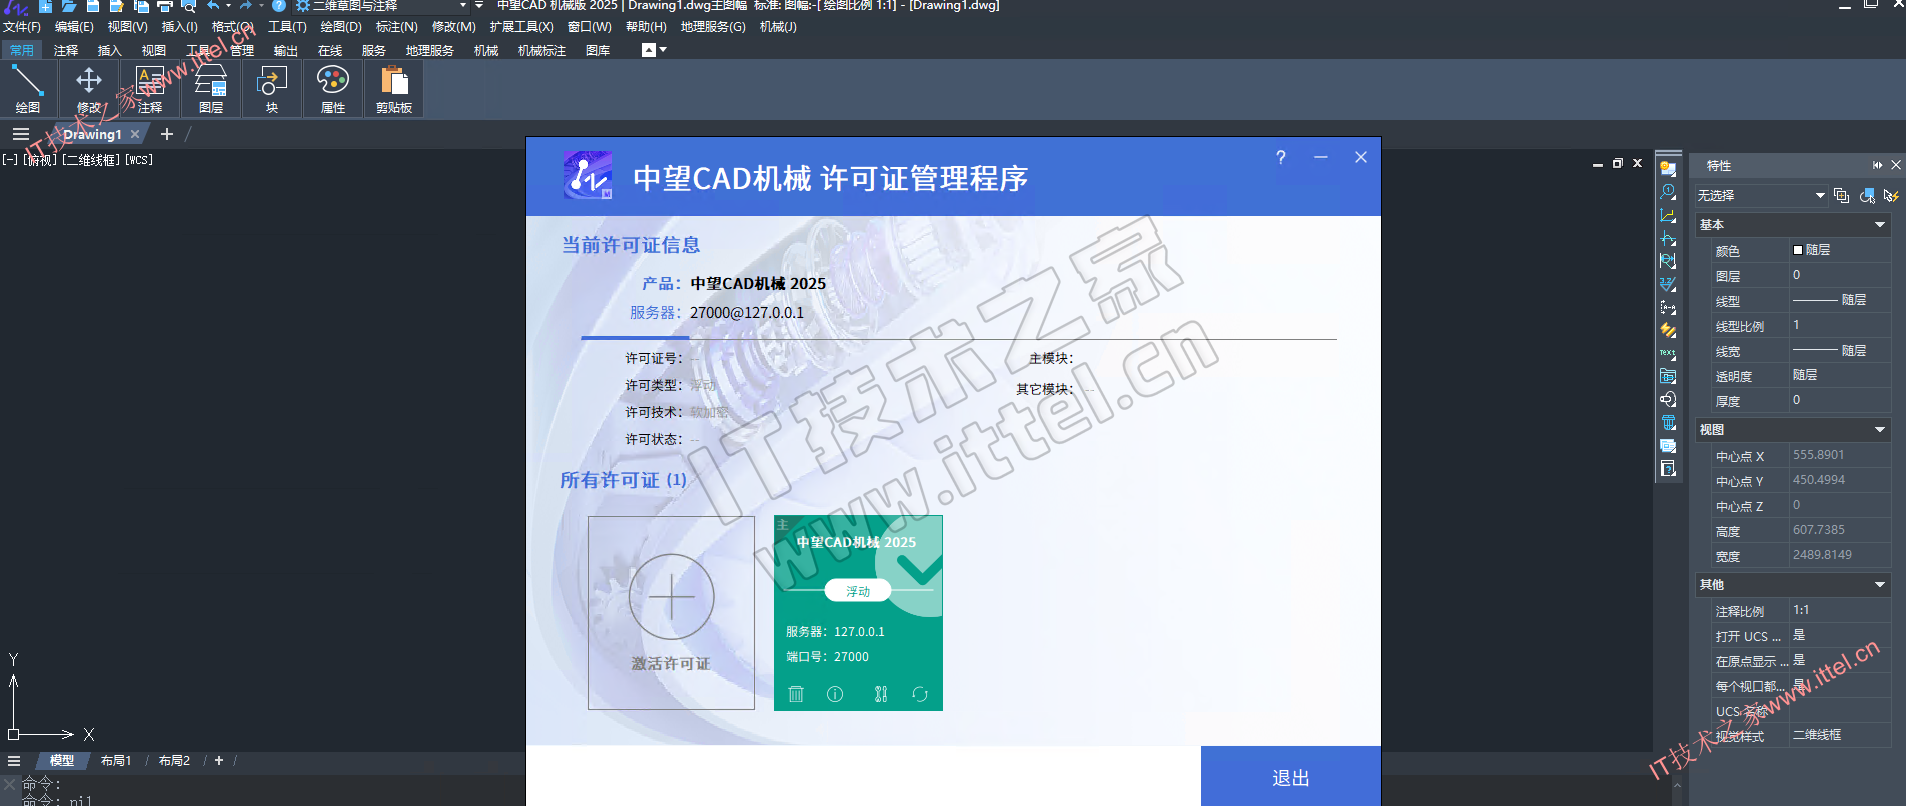Screen dimensions: 1906x806
Task: Click the 线型 随层 linetype value
Action: pyautogui.click(x=1839, y=300)
